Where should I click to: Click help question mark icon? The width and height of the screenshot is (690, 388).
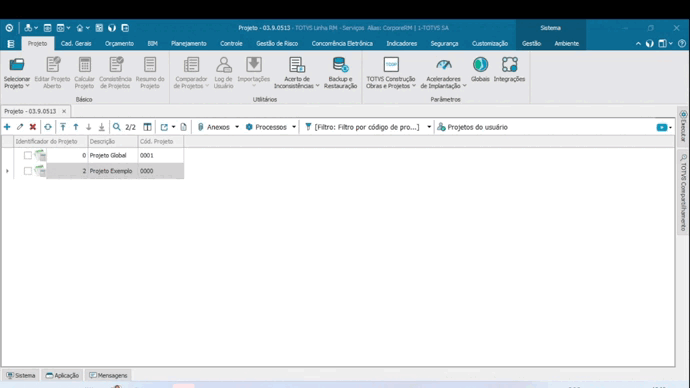point(682,44)
